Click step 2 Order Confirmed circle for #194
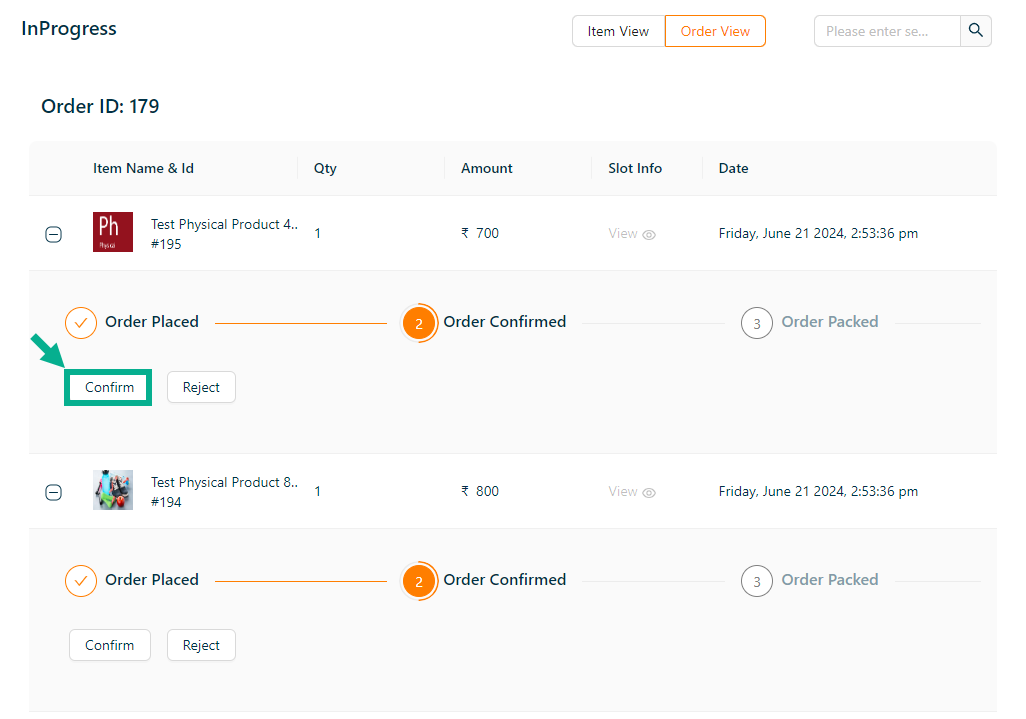The image size is (1026, 719). coord(419,581)
